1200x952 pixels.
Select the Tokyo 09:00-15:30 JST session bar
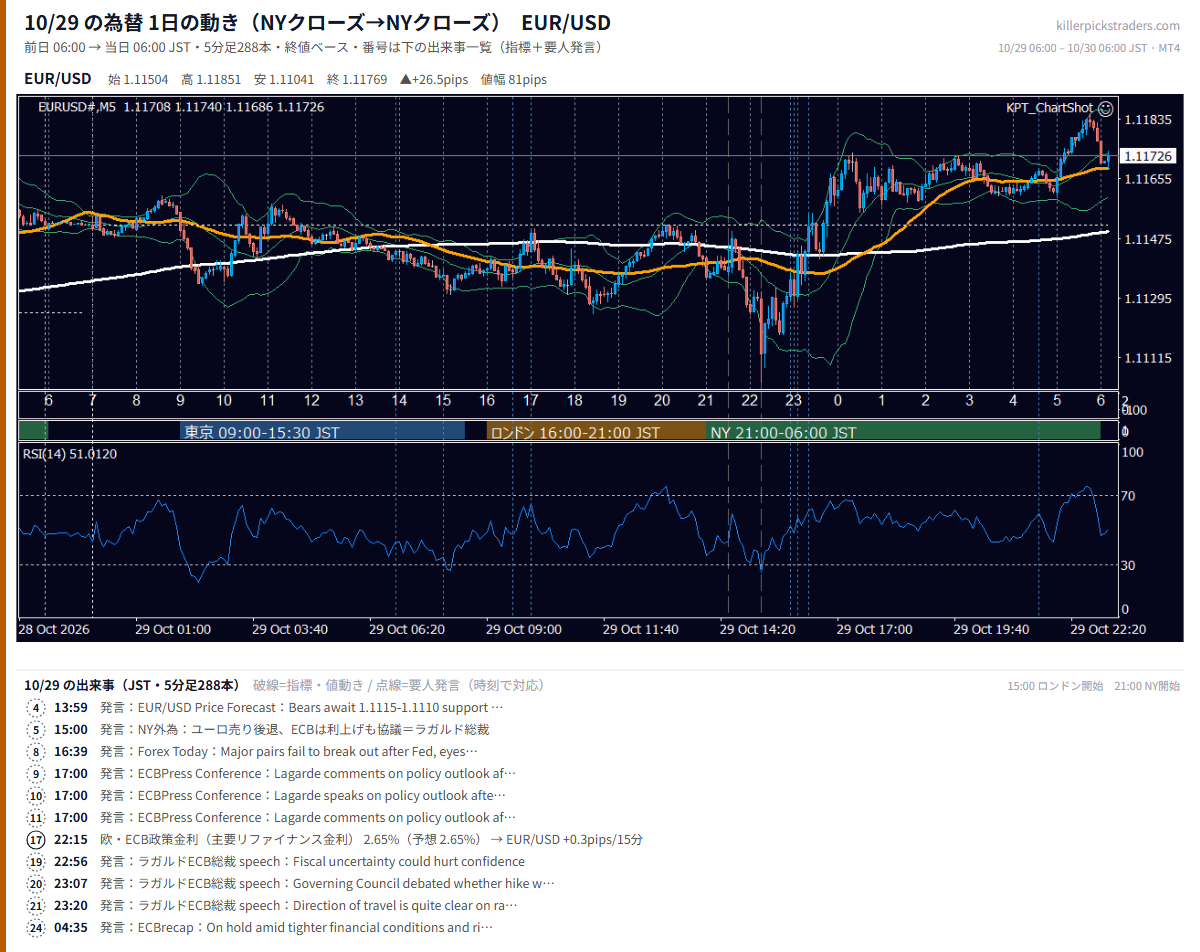click(x=322, y=431)
